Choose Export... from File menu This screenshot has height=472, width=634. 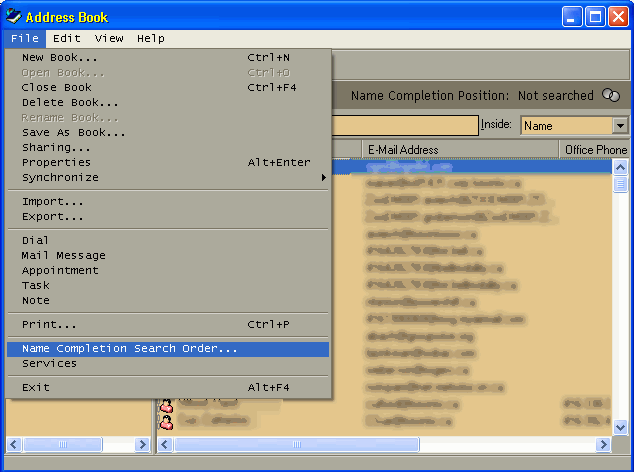click(x=168, y=216)
